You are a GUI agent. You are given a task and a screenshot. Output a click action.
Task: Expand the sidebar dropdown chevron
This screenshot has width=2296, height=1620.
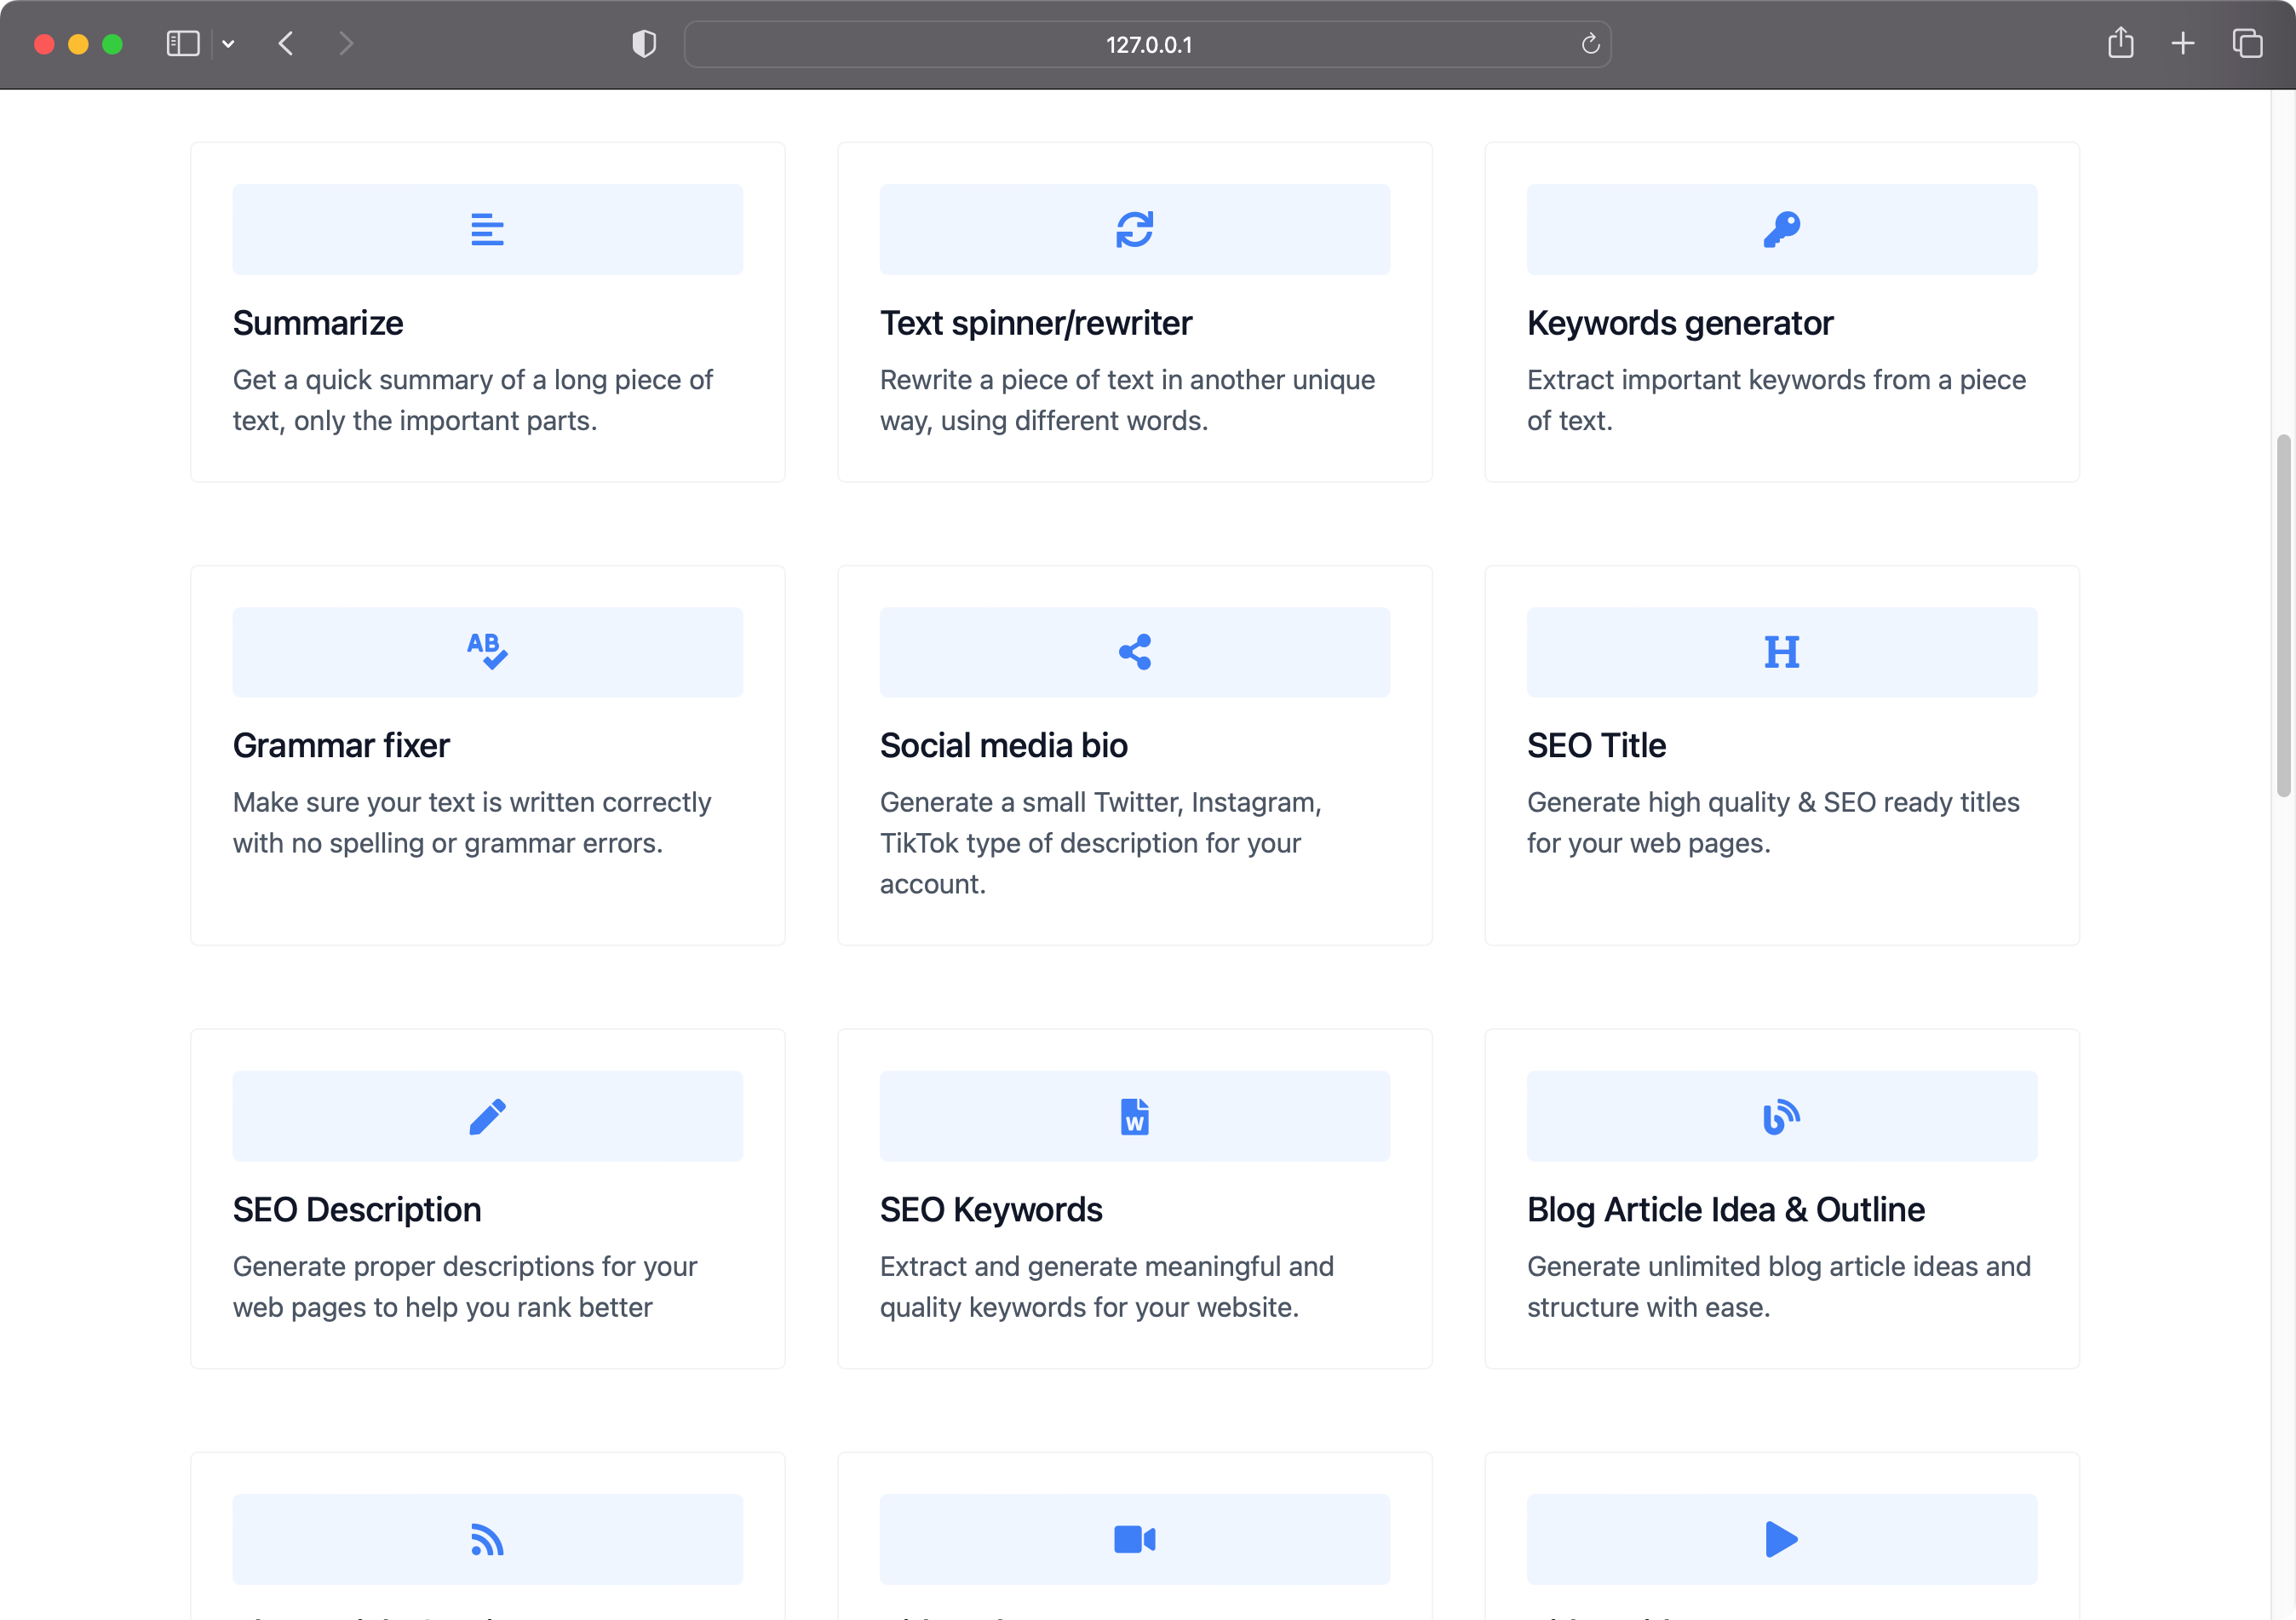(x=228, y=44)
